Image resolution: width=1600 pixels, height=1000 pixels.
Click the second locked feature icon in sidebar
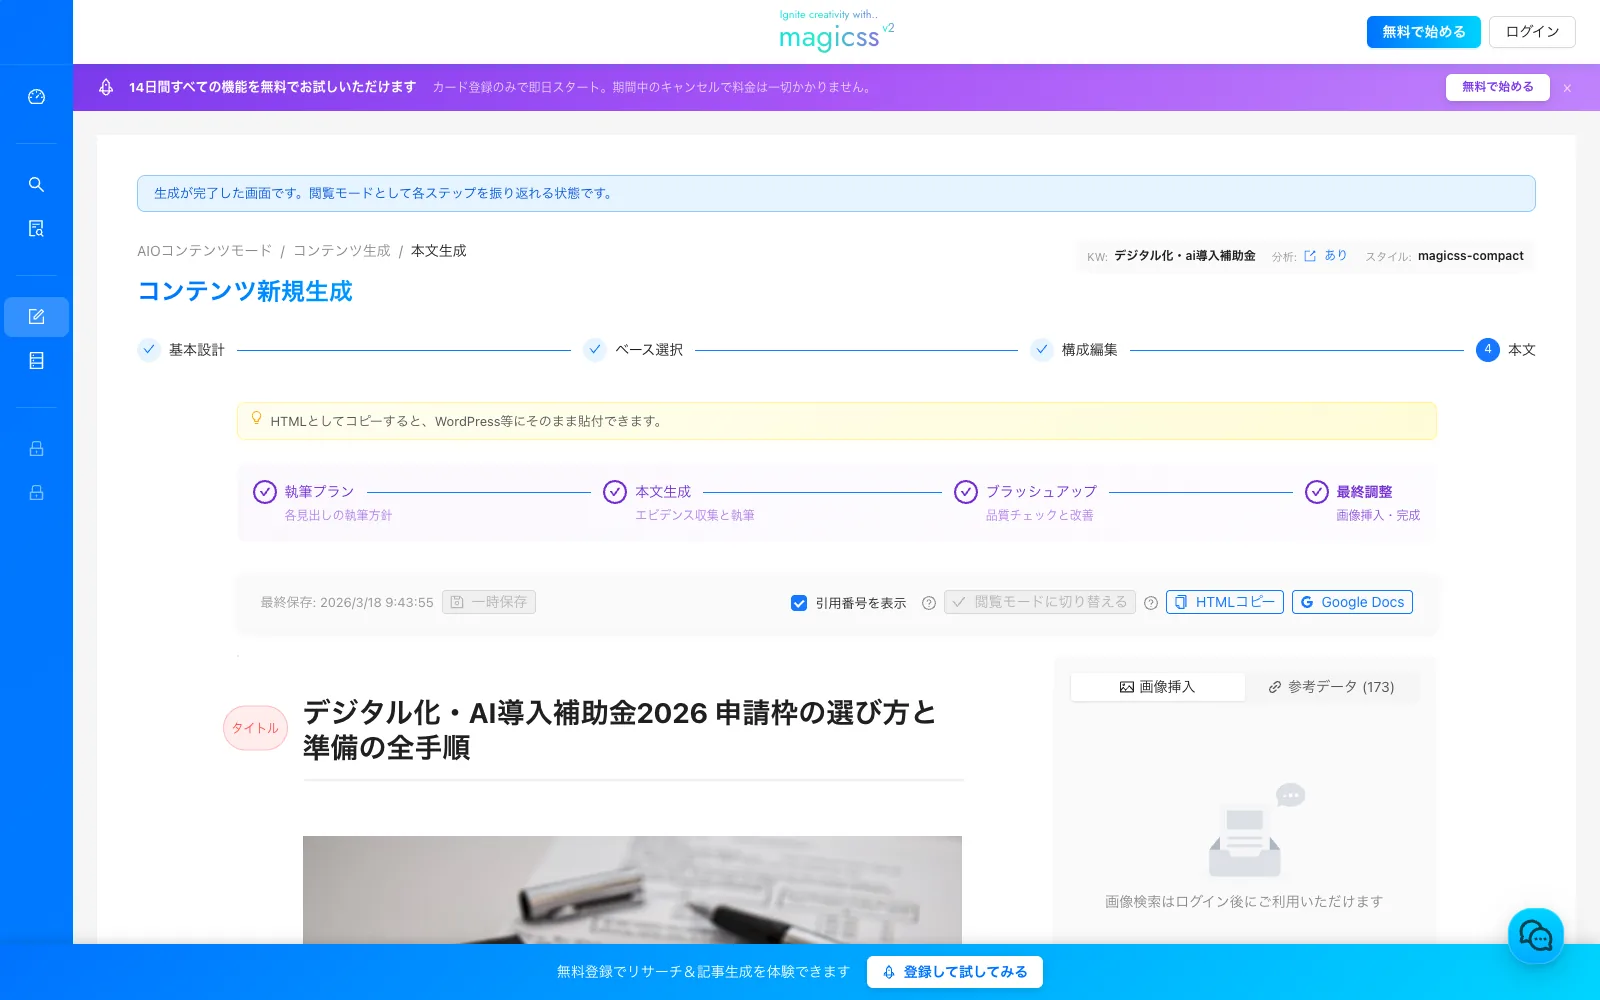(x=36, y=493)
